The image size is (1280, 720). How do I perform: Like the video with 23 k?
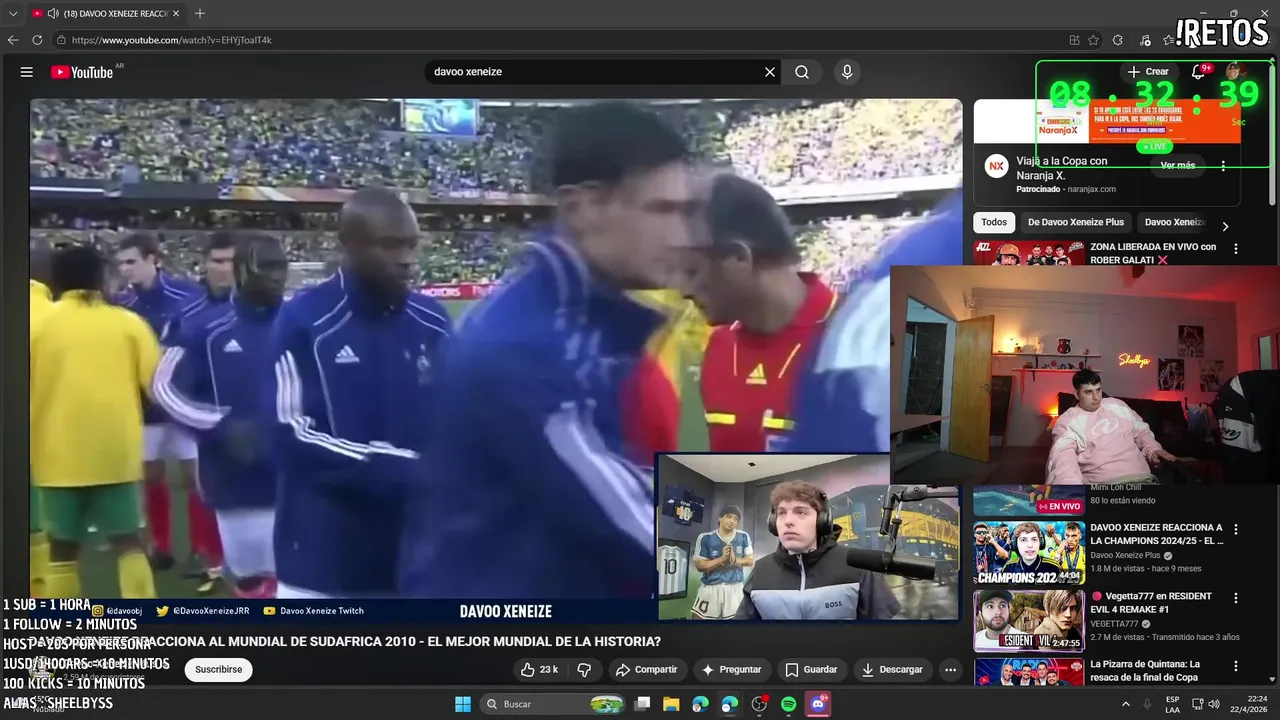point(539,670)
